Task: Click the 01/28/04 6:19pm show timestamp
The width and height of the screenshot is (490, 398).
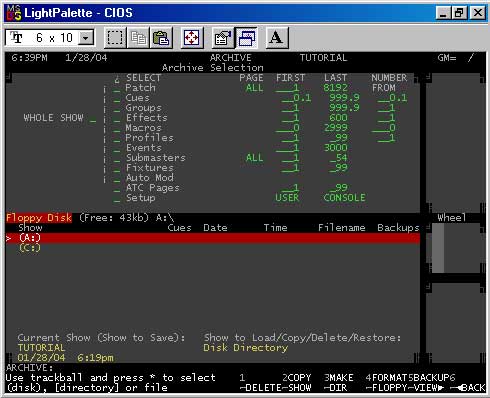Action: point(65,358)
